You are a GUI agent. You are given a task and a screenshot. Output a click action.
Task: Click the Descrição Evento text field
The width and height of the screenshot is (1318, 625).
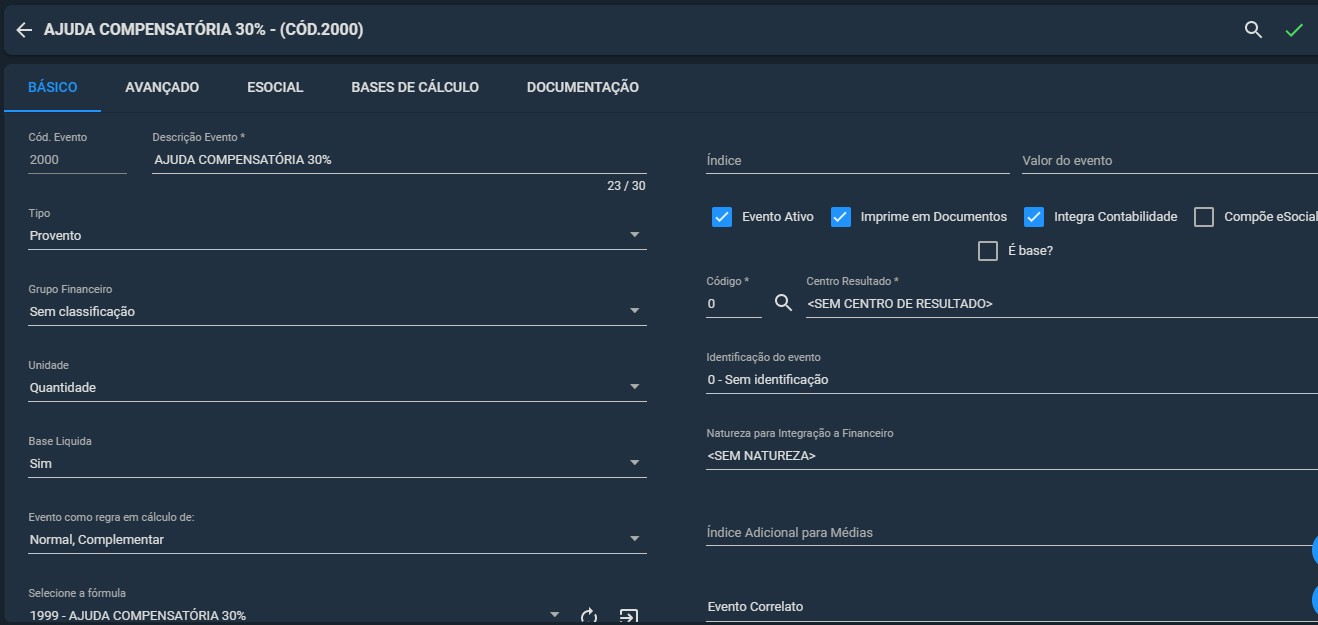click(x=399, y=159)
